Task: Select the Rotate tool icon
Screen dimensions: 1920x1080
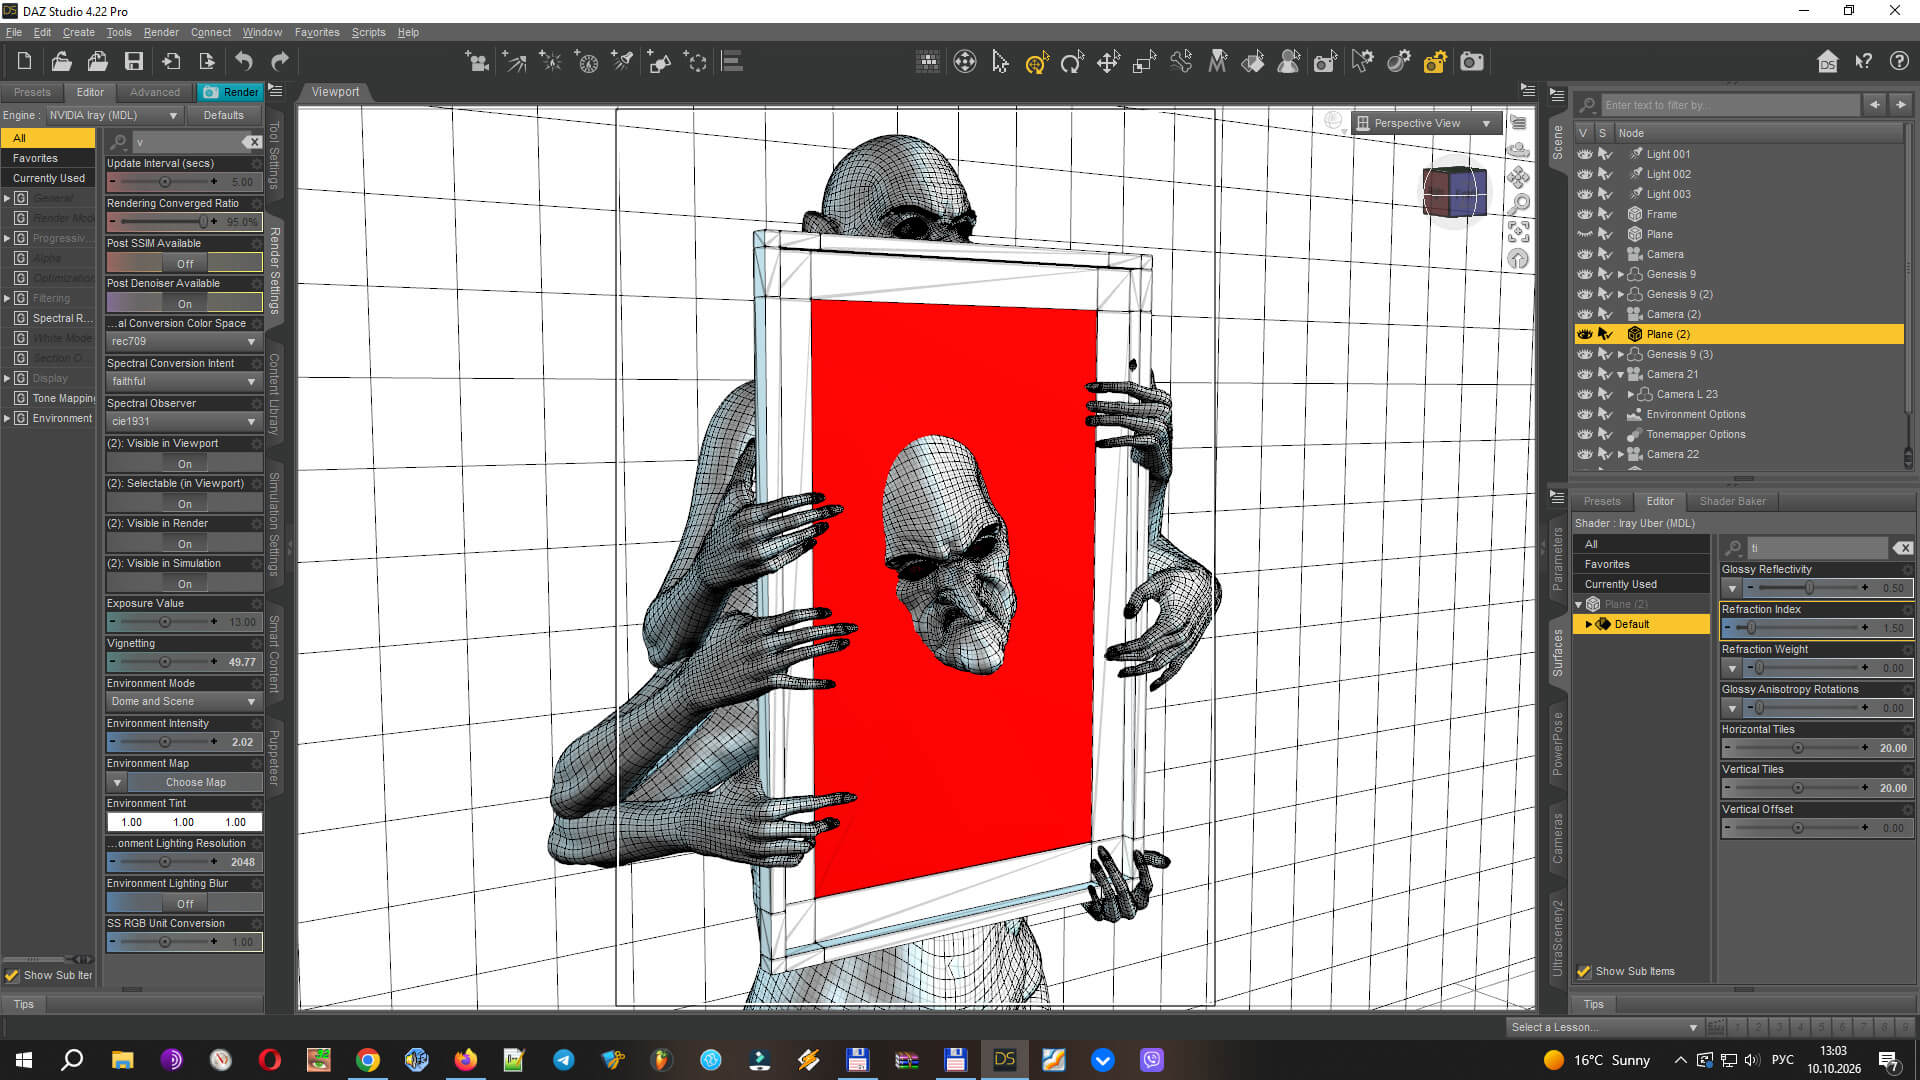Action: pos(1072,62)
